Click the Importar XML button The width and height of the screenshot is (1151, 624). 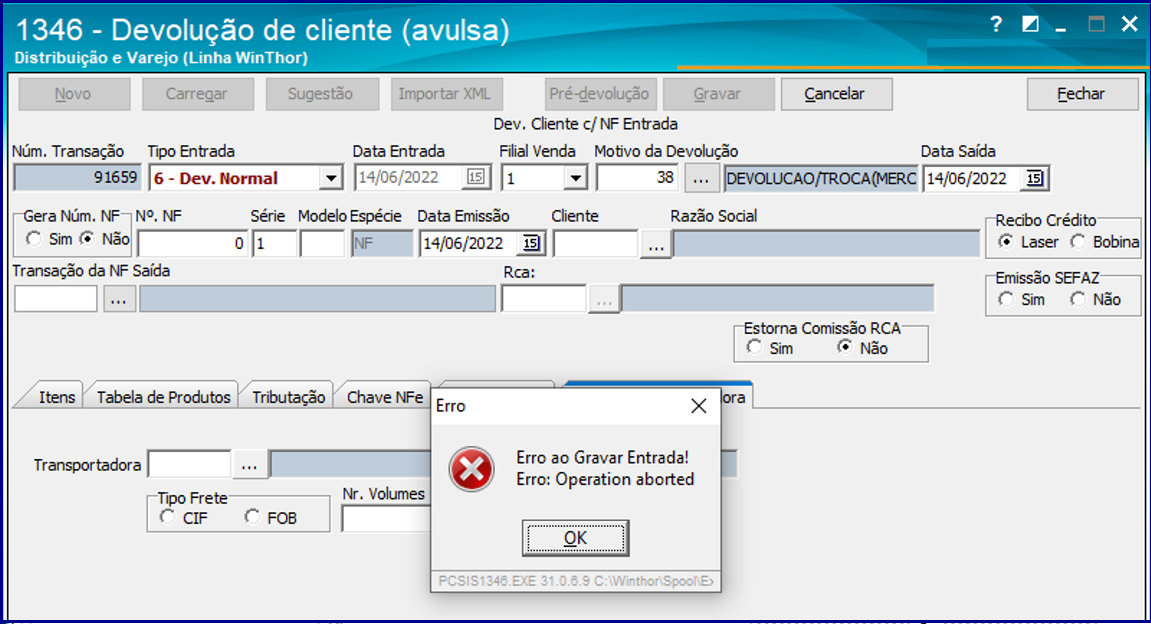447,94
